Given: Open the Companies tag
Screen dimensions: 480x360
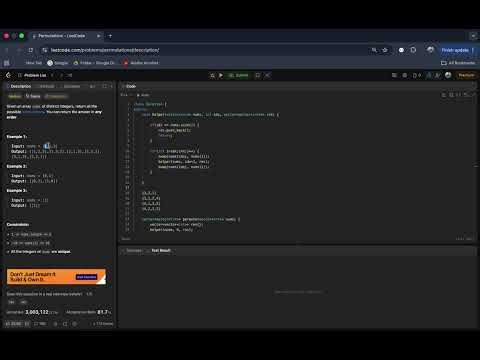Looking at the screenshot, I should coord(56,96).
